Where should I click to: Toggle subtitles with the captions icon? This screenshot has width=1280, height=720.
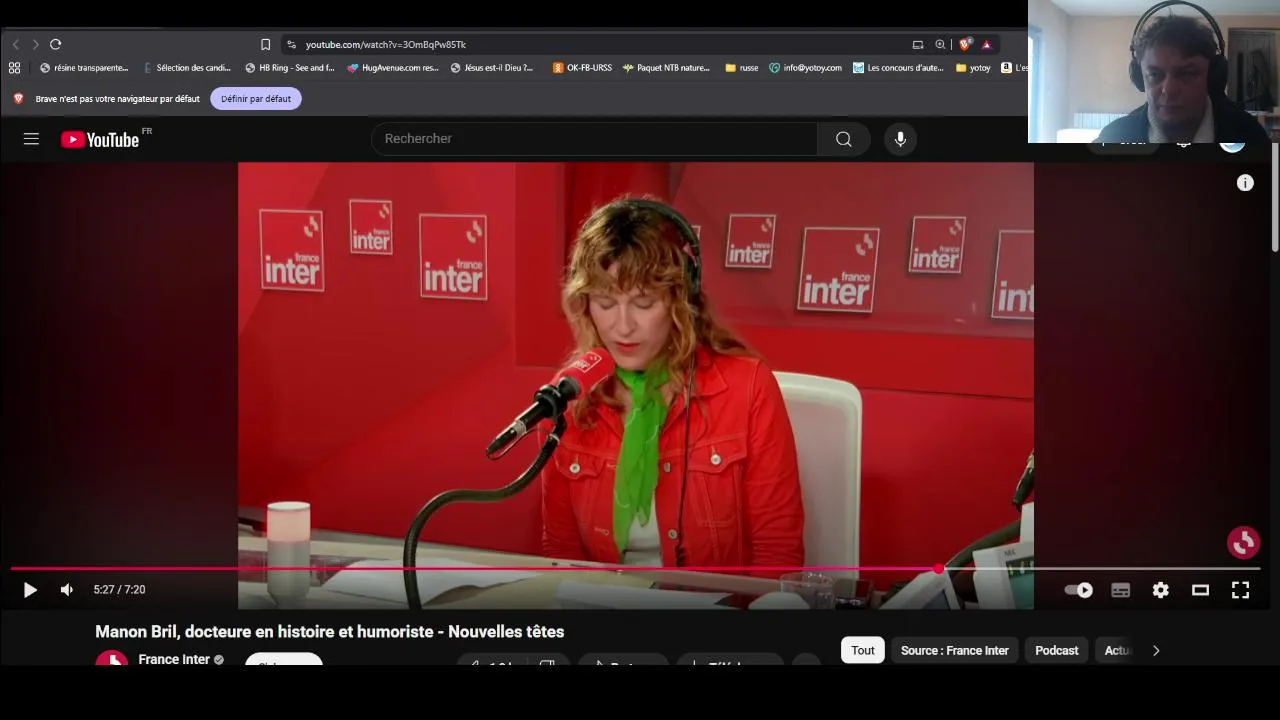(x=1120, y=590)
